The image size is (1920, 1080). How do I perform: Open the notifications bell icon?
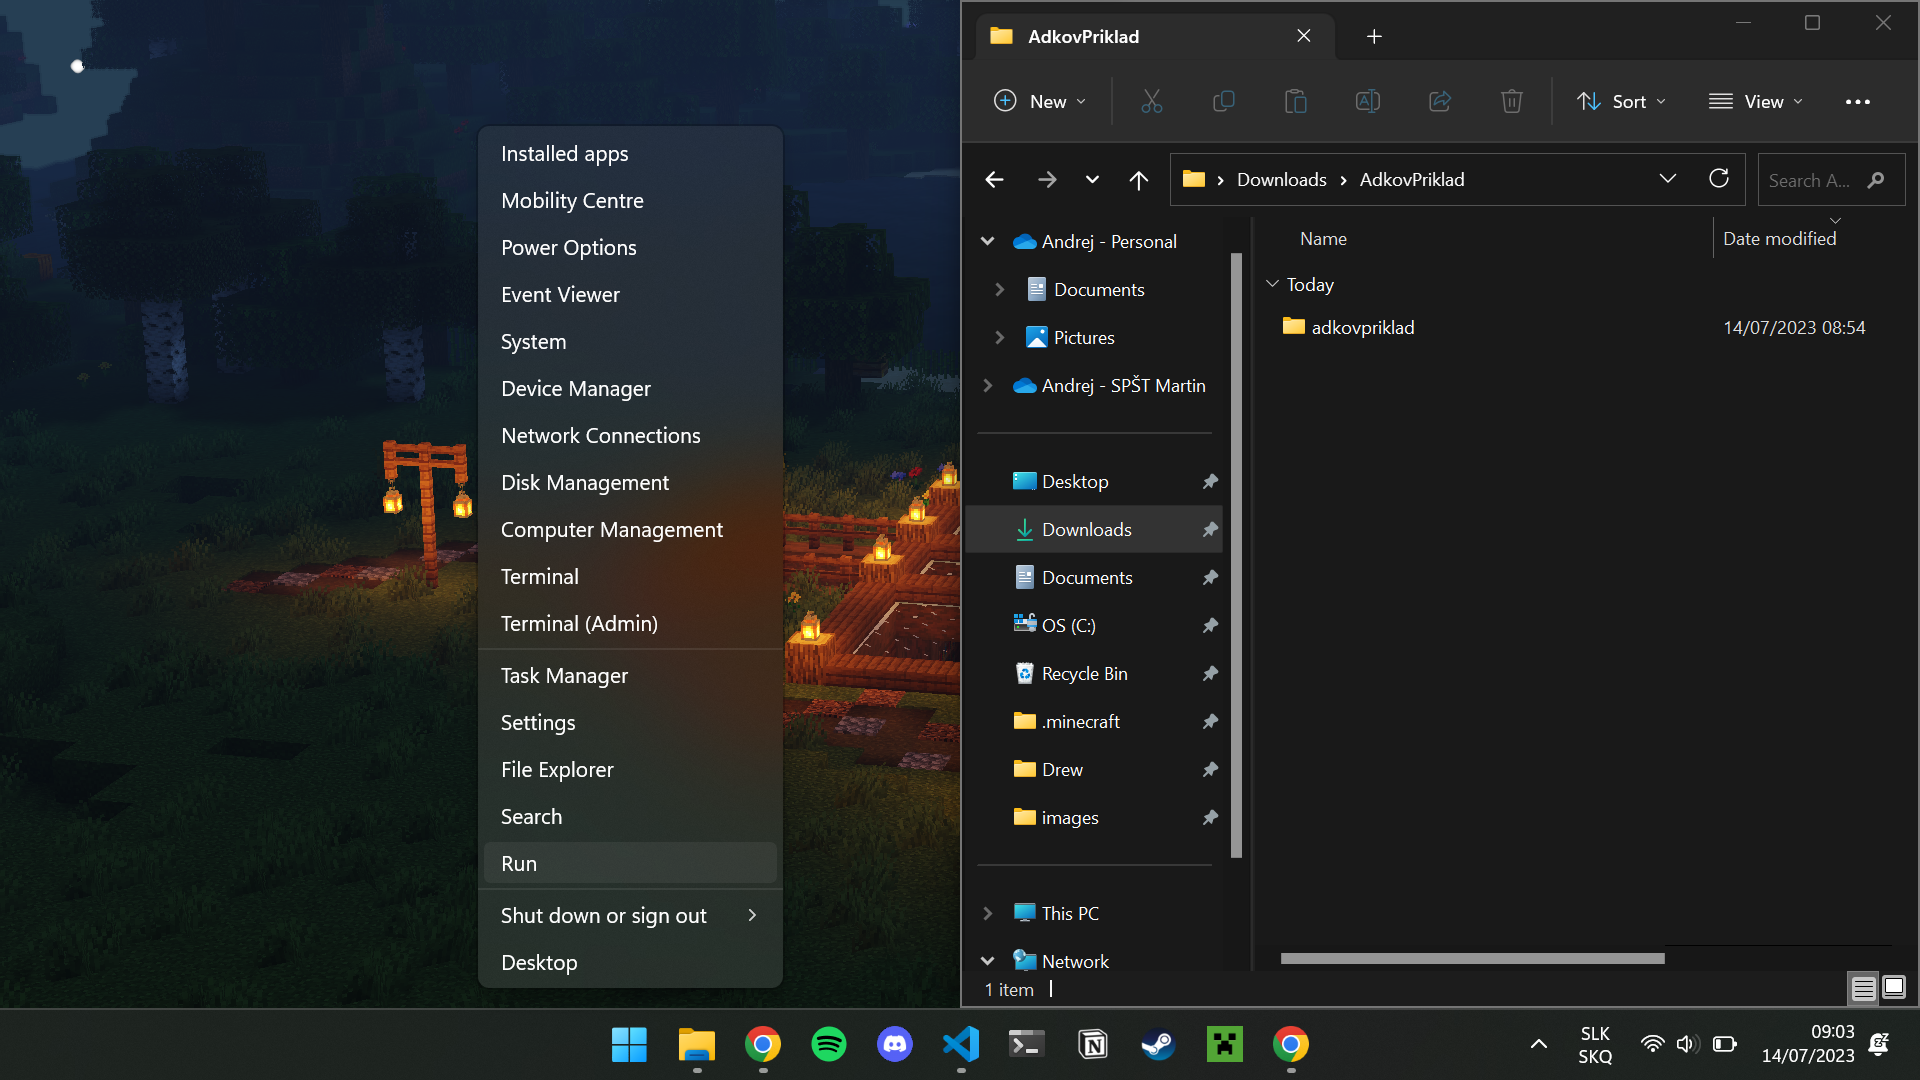click(x=1879, y=1044)
